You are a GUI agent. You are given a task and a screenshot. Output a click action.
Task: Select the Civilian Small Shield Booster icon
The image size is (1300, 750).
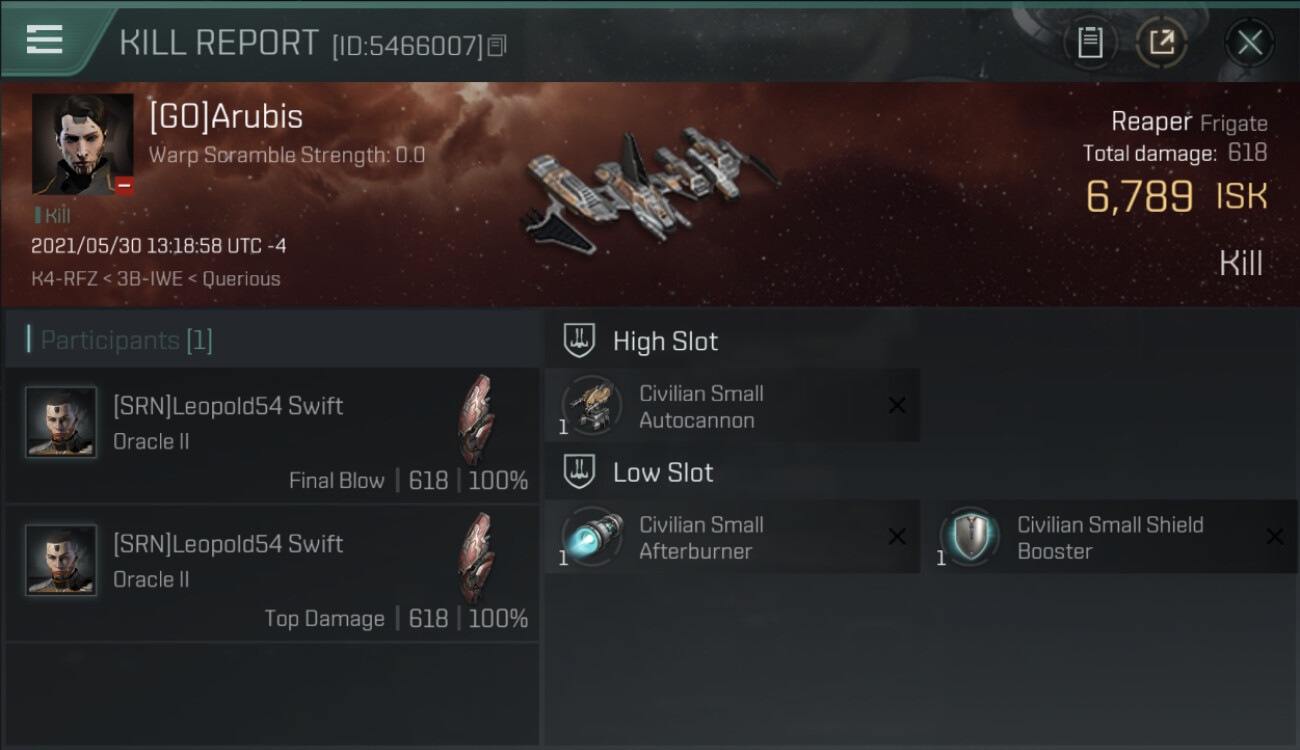969,537
